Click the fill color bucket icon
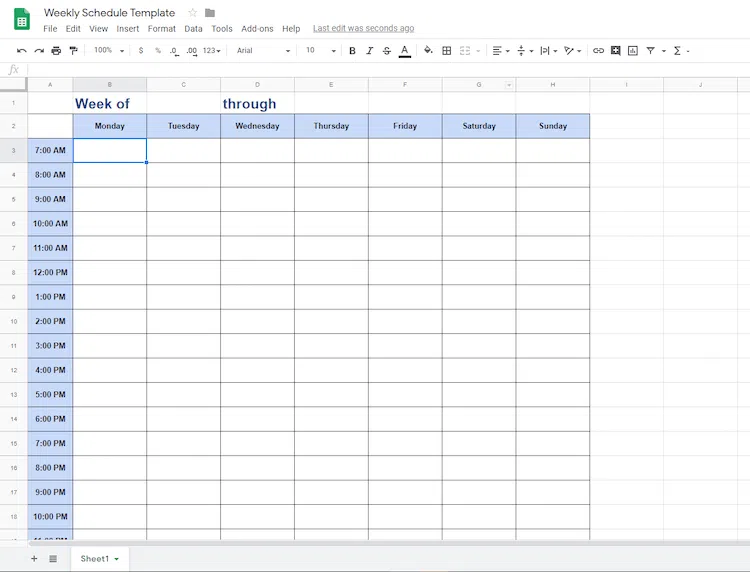Screen dimensions: 750x572 [428, 50]
